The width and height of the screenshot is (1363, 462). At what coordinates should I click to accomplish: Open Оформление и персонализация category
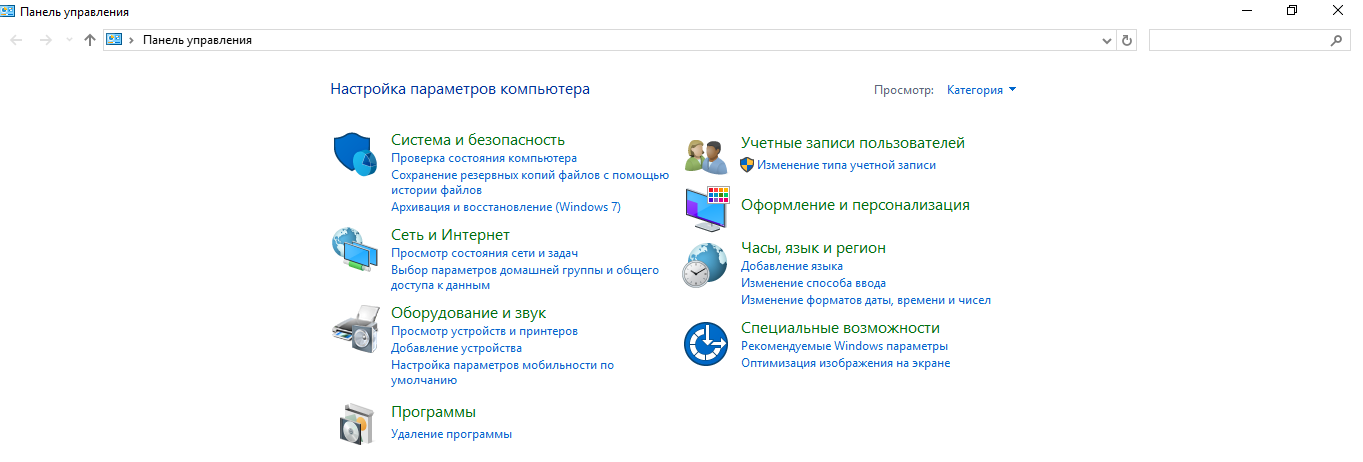click(x=855, y=205)
